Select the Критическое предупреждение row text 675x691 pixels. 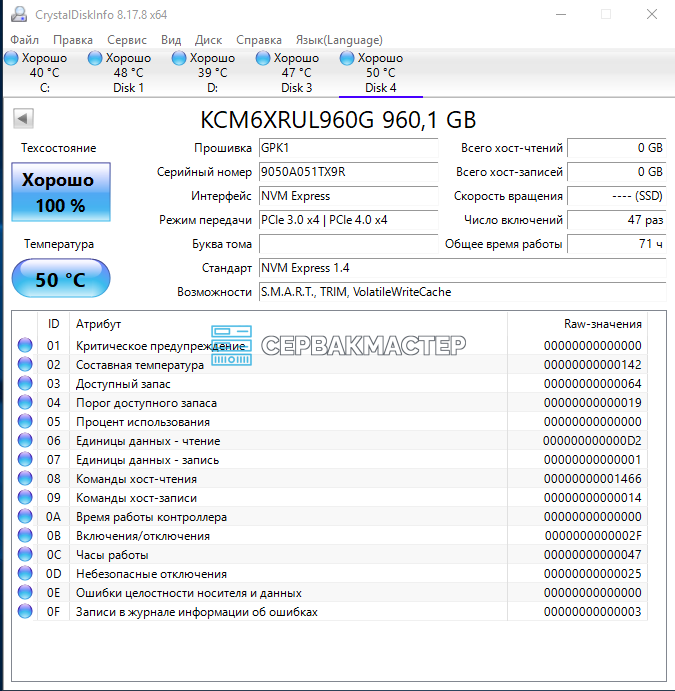[160, 346]
